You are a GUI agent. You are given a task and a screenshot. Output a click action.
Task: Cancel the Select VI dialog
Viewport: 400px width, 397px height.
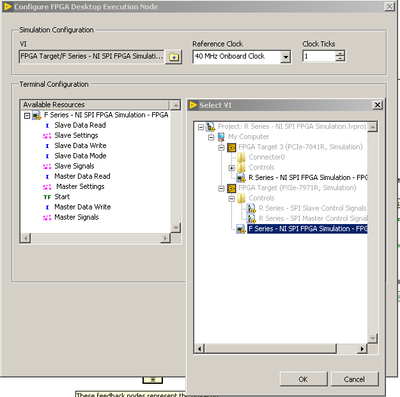point(354,379)
